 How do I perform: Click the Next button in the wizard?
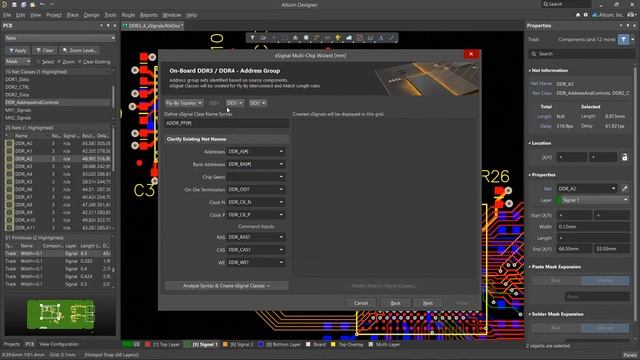tap(427, 303)
